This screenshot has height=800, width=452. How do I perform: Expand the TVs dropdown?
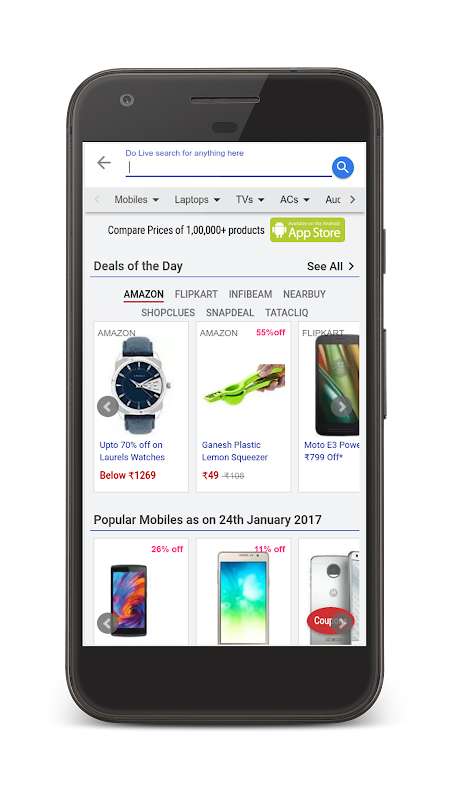[x=250, y=199]
